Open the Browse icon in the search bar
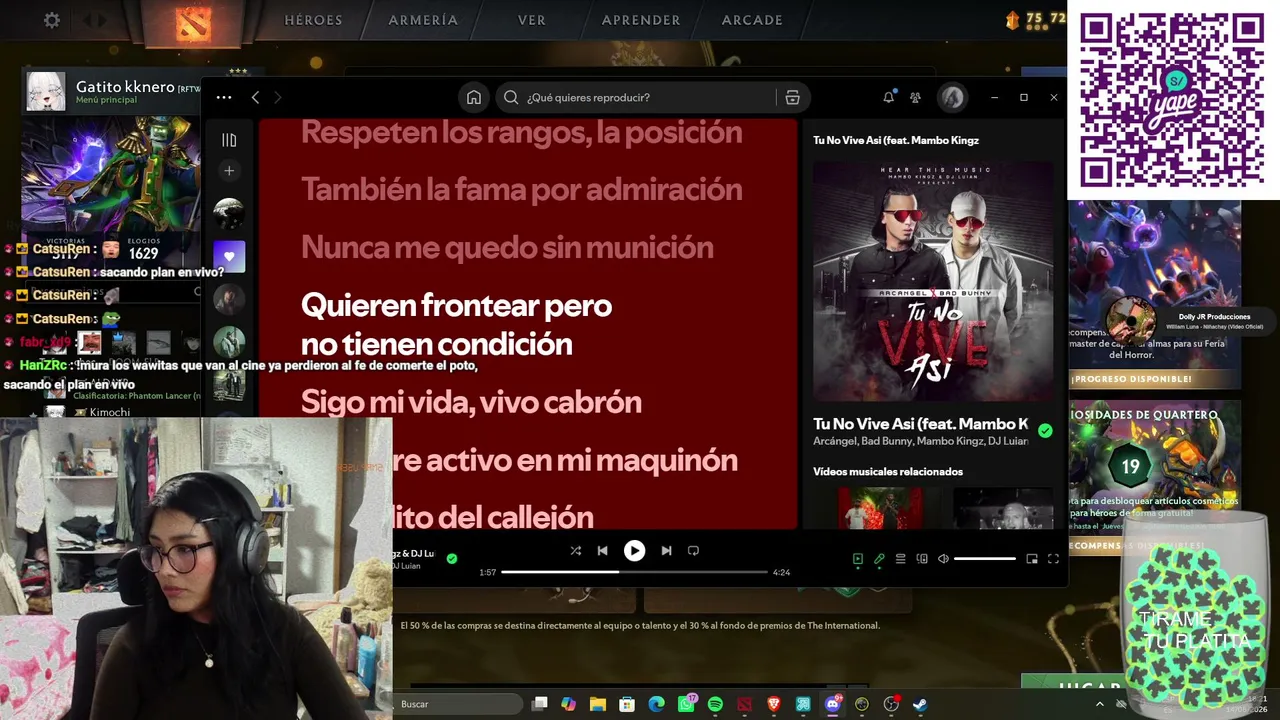This screenshot has width=1280, height=720. click(792, 97)
